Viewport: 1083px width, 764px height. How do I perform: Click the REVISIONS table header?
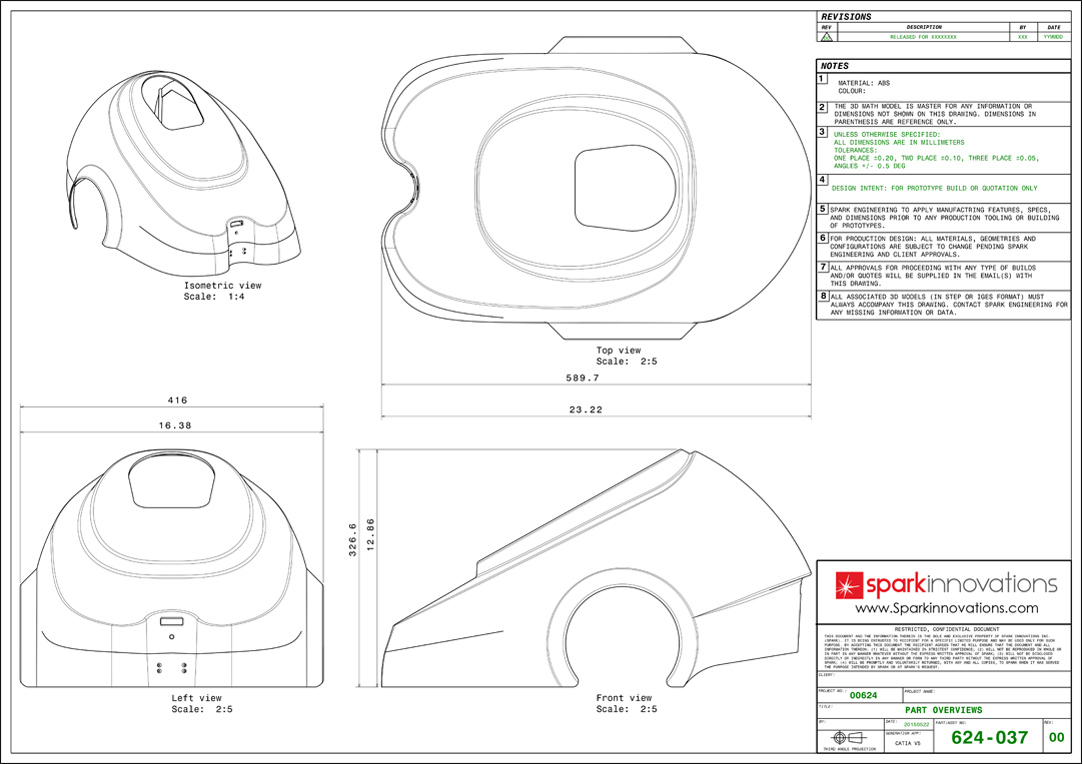846,17
